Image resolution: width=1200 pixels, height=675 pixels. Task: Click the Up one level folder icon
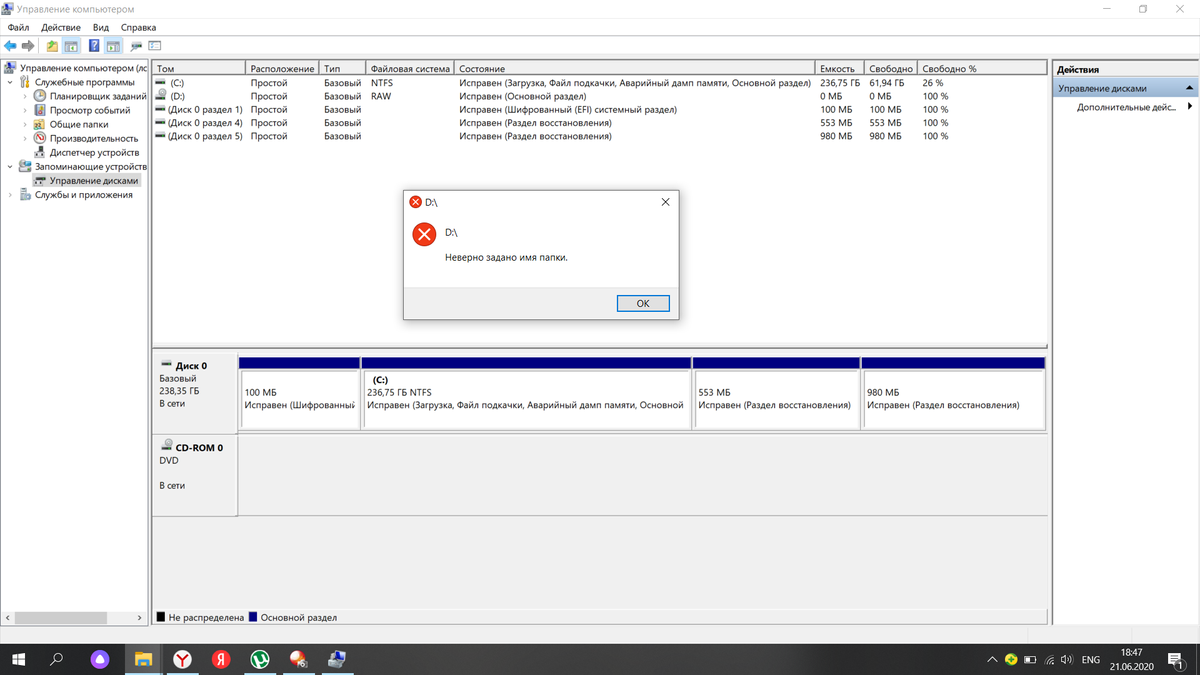coord(53,46)
